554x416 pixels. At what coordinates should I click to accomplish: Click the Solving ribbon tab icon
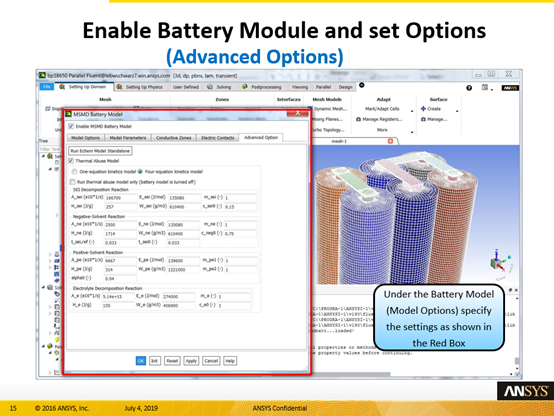(210, 87)
